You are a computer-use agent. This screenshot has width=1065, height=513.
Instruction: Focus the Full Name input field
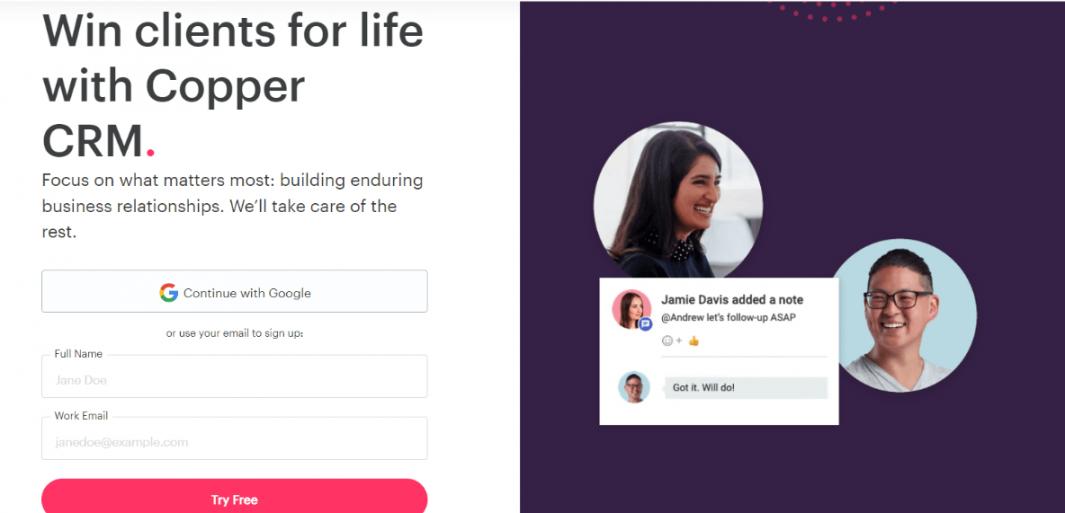click(234, 376)
